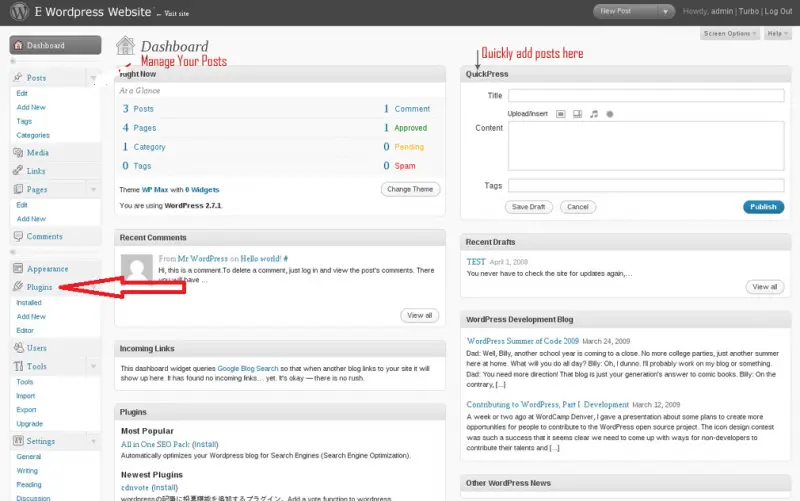
Task: Open the admin profile link
Action: 722,11
